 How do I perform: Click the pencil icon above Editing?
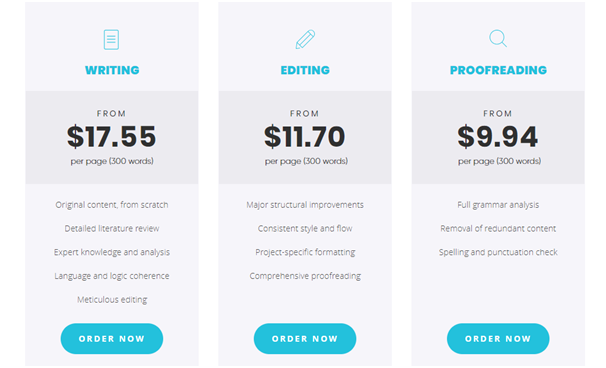(x=305, y=39)
